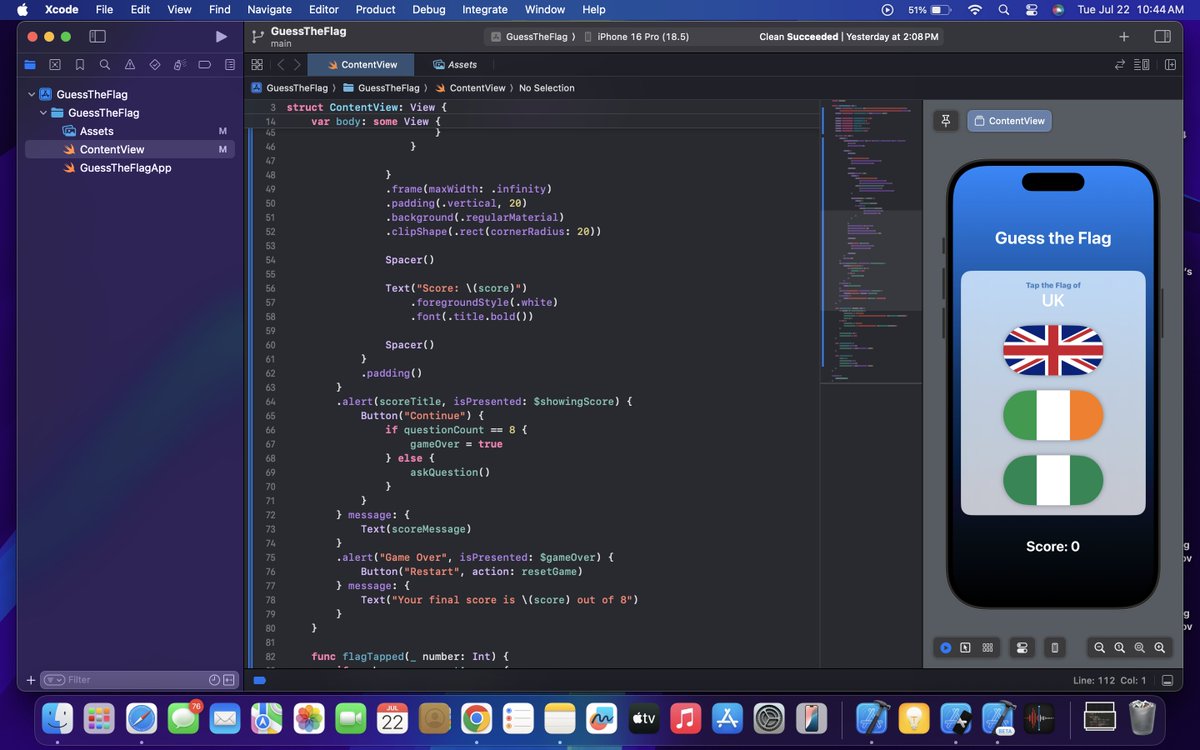Open the Editor menu
Screen dimensions: 1200x750
[324, 9]
